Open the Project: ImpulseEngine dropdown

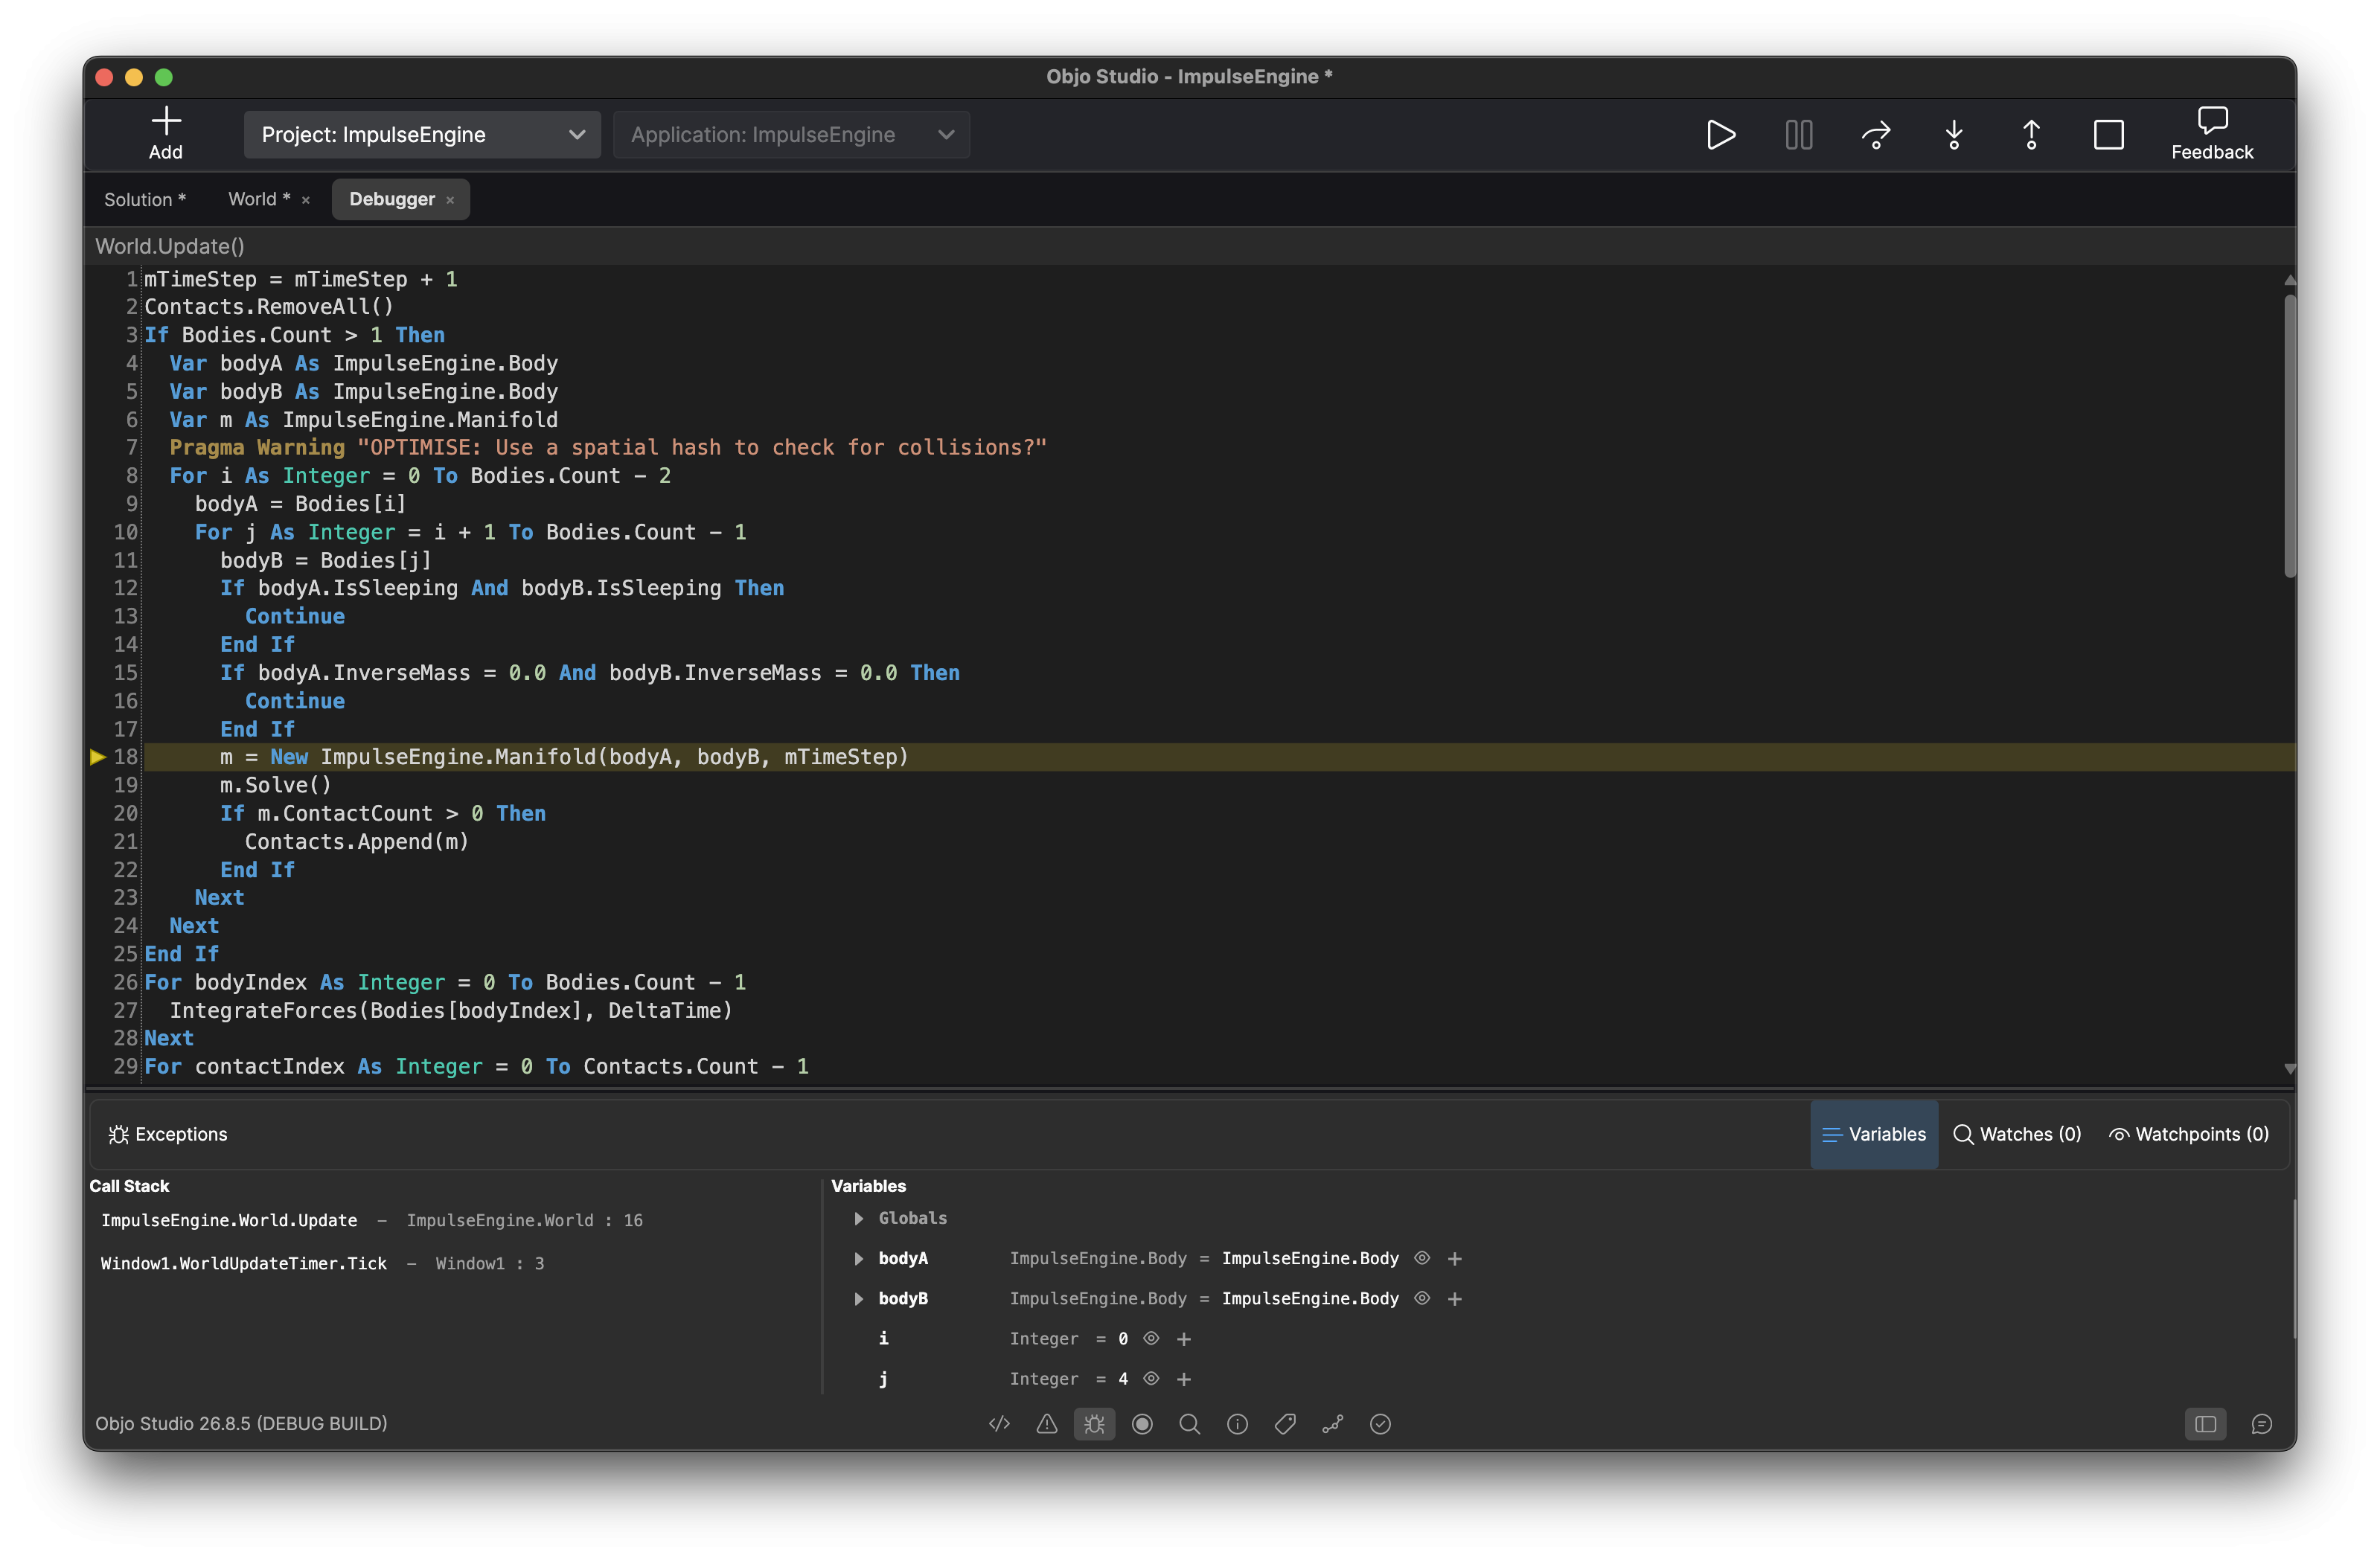pos(421,134)
